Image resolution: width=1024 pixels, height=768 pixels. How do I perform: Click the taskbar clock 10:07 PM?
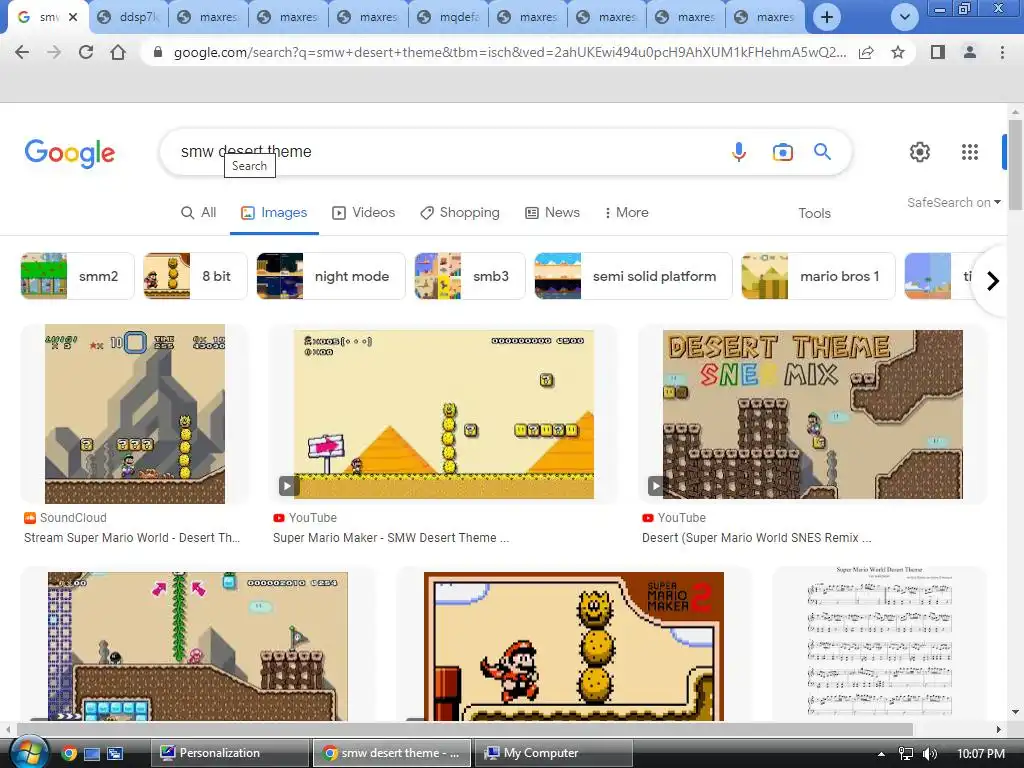click(x=981, y=754)
